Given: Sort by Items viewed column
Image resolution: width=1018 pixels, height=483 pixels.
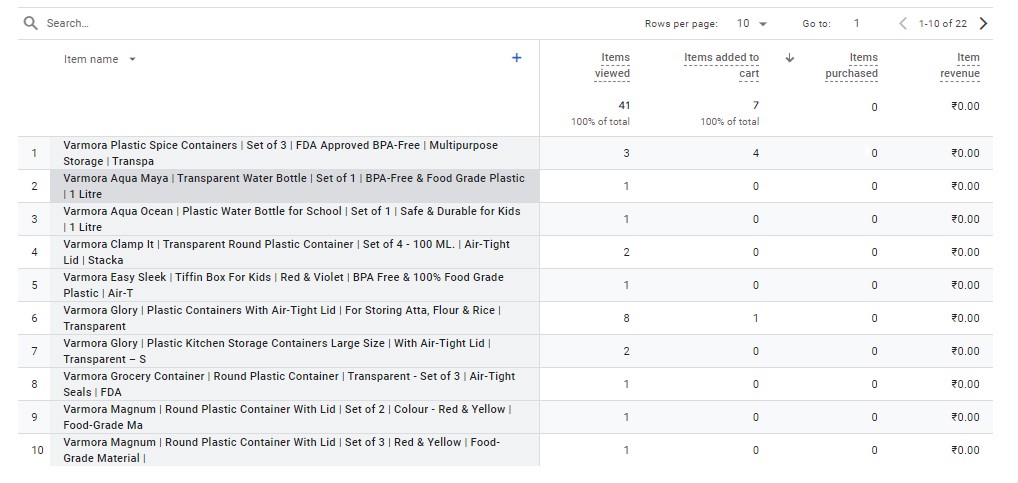Looking at the screenshot, I should [x=613, y=65].
